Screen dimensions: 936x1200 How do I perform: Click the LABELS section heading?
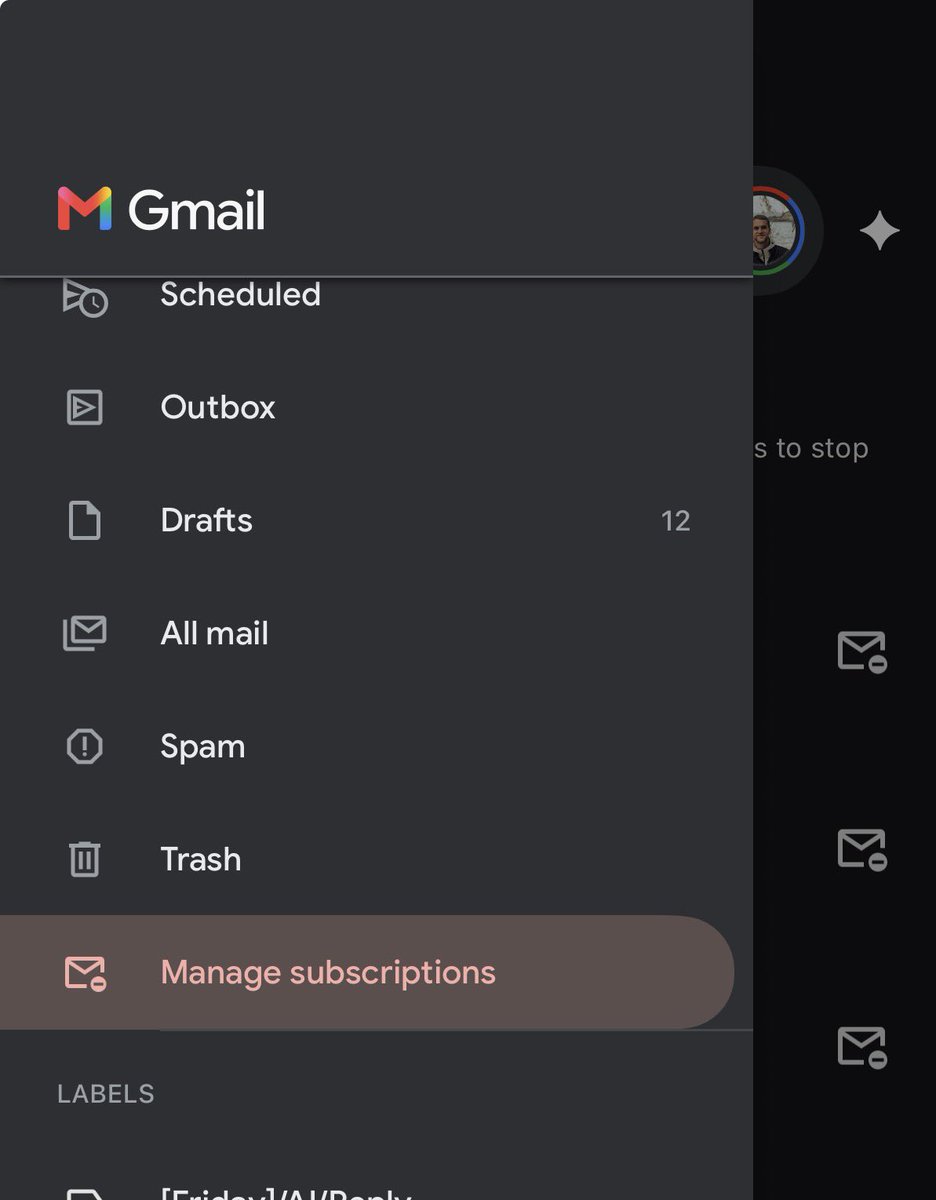click(106, 1094)
